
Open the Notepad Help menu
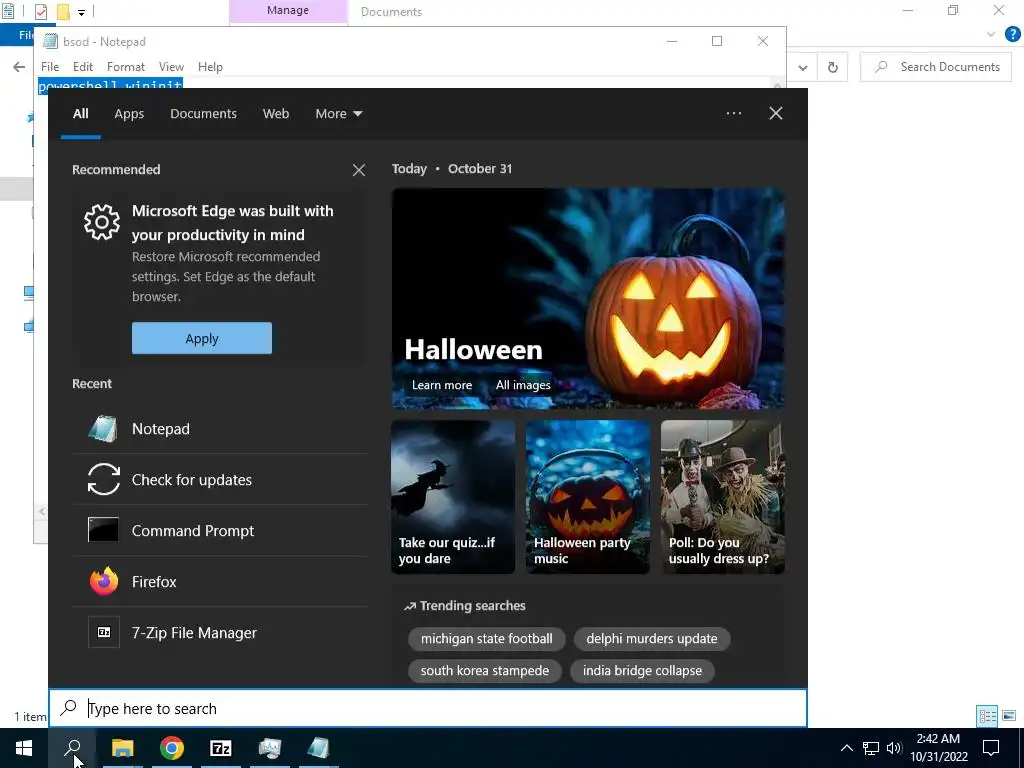210,67
